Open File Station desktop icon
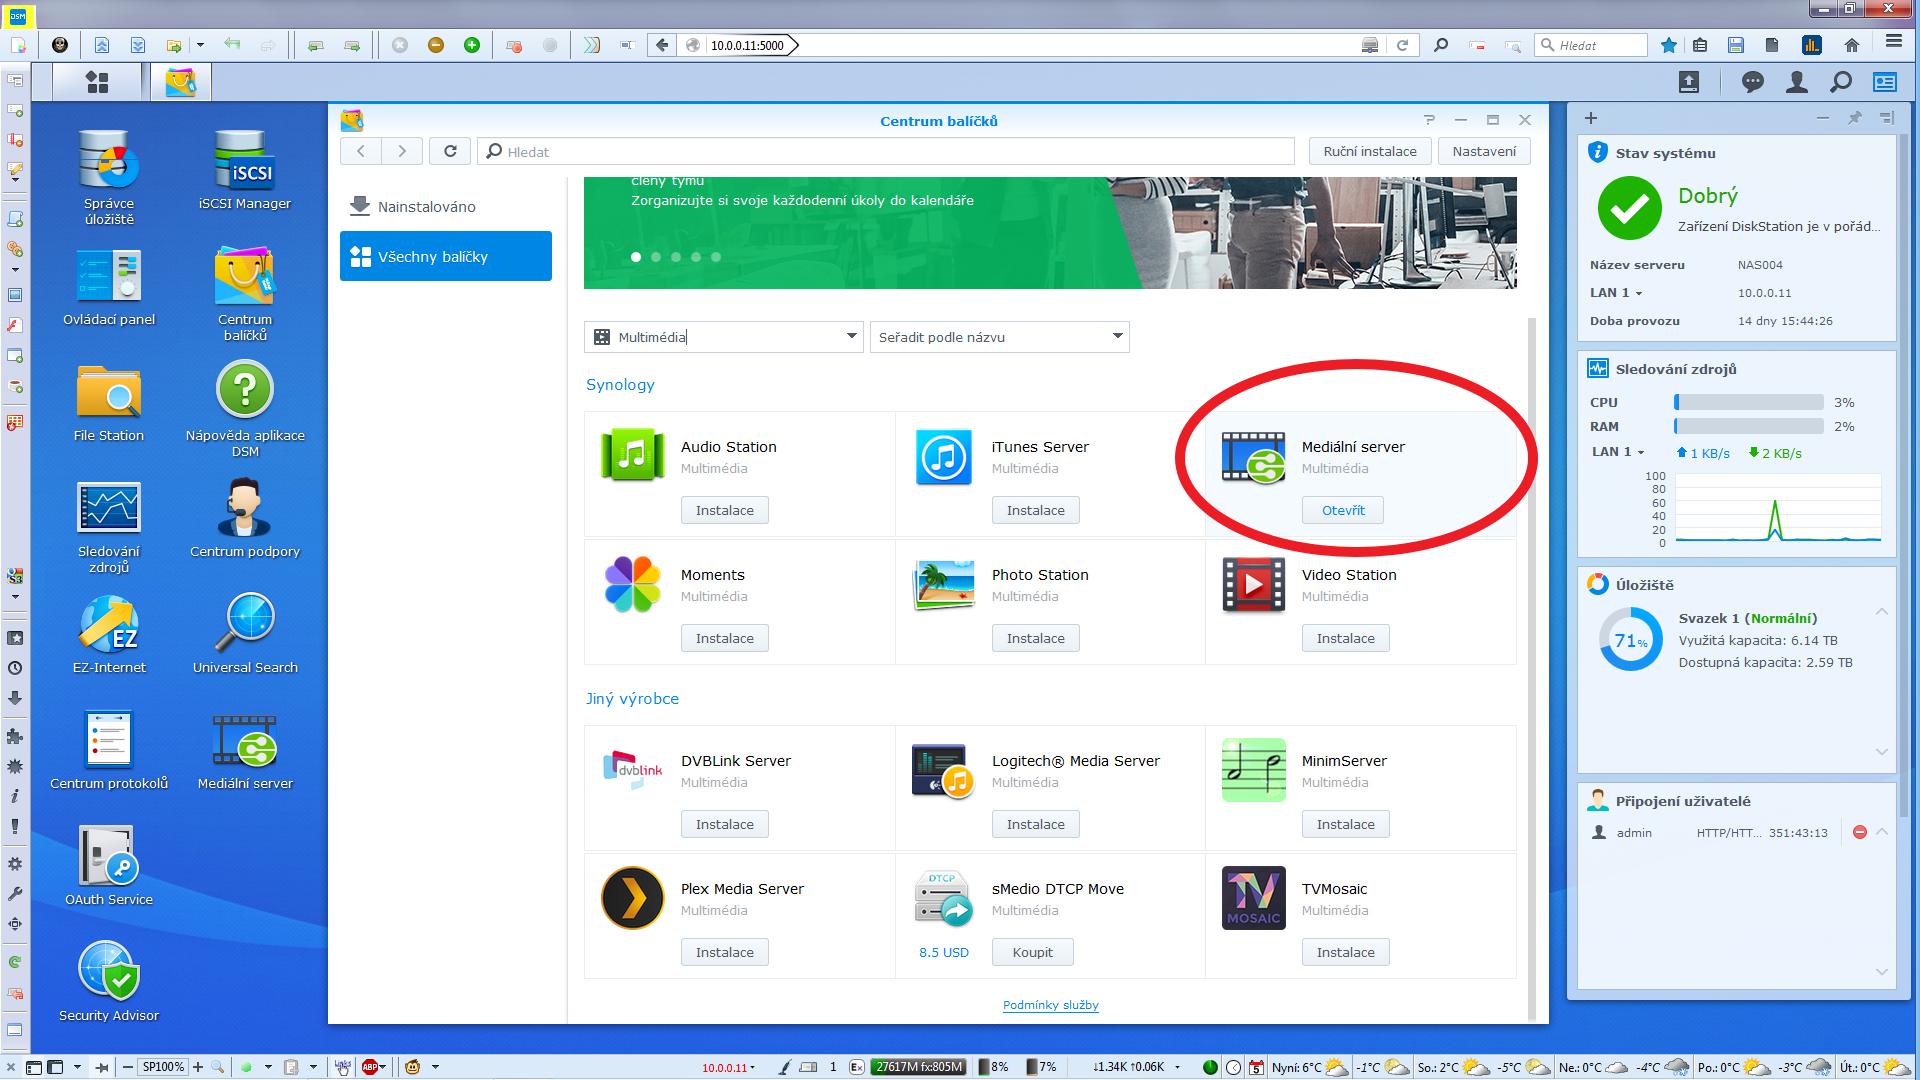 pos(109,402)
